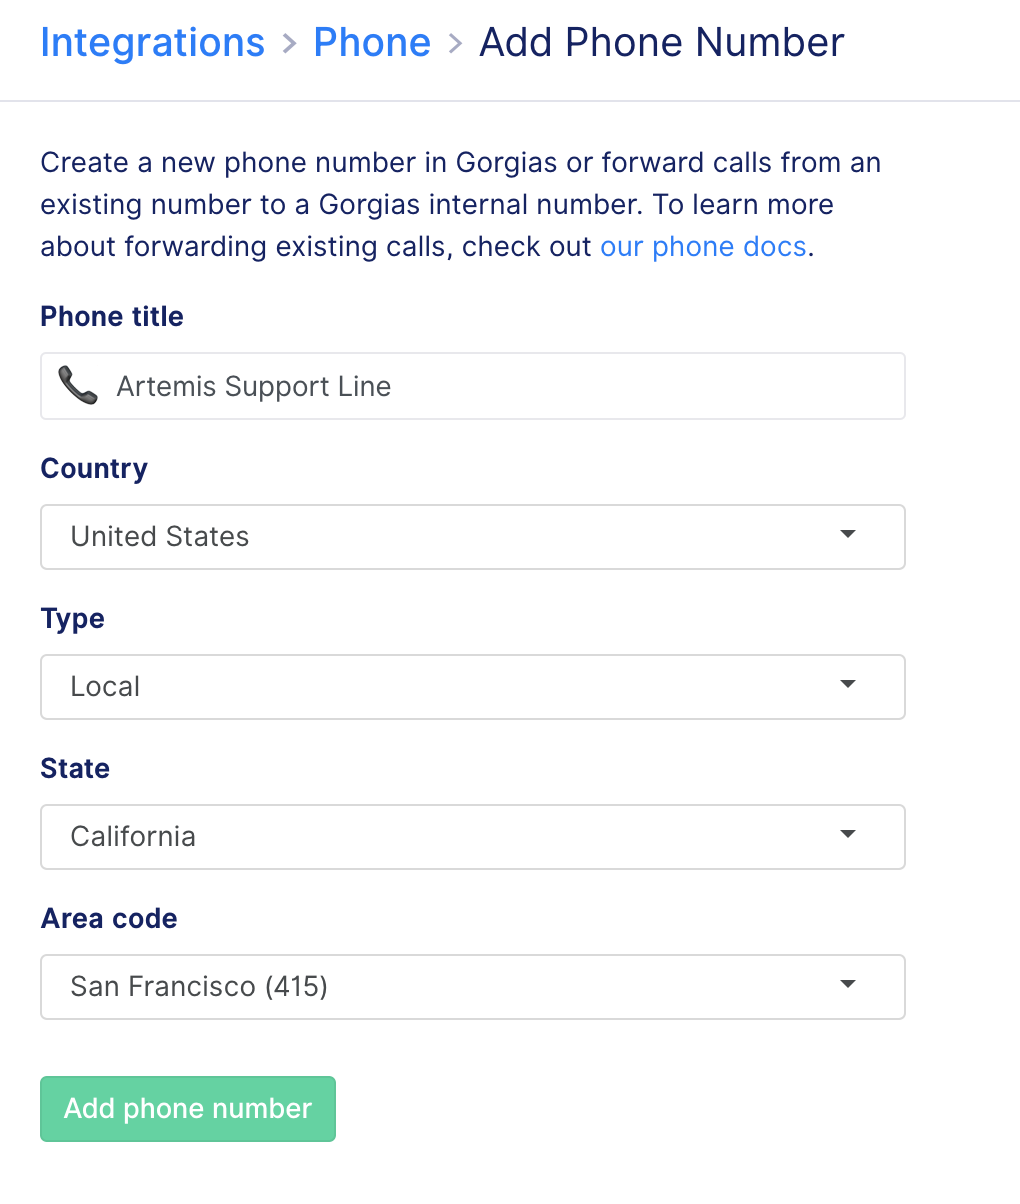
Task: Click the Phone title label
Action: click(112, 317)
